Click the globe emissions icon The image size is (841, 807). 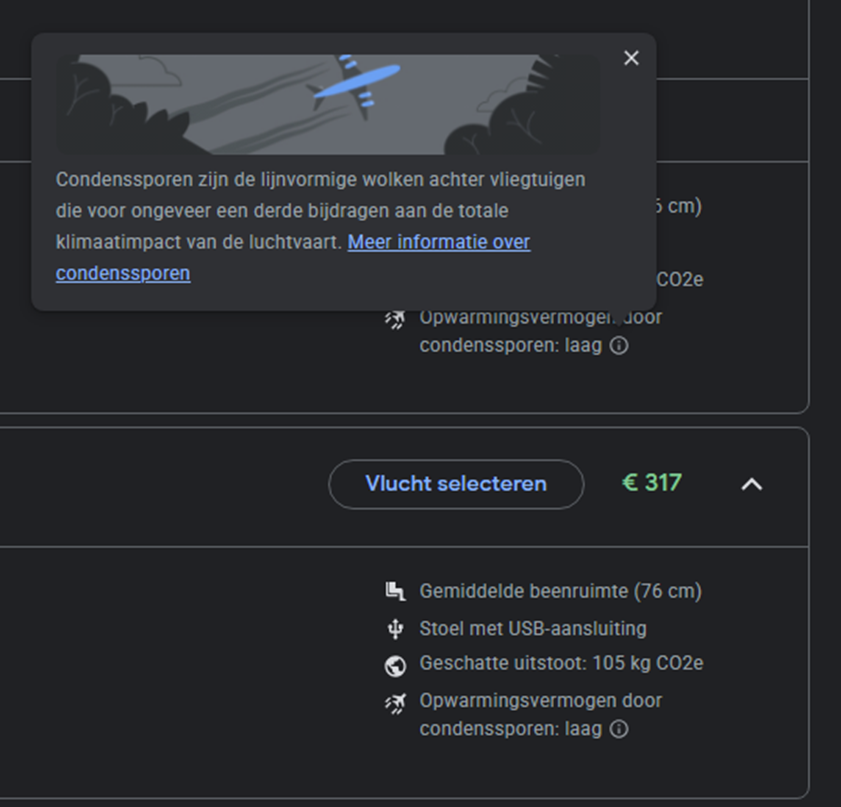click(x=395, y=665)
